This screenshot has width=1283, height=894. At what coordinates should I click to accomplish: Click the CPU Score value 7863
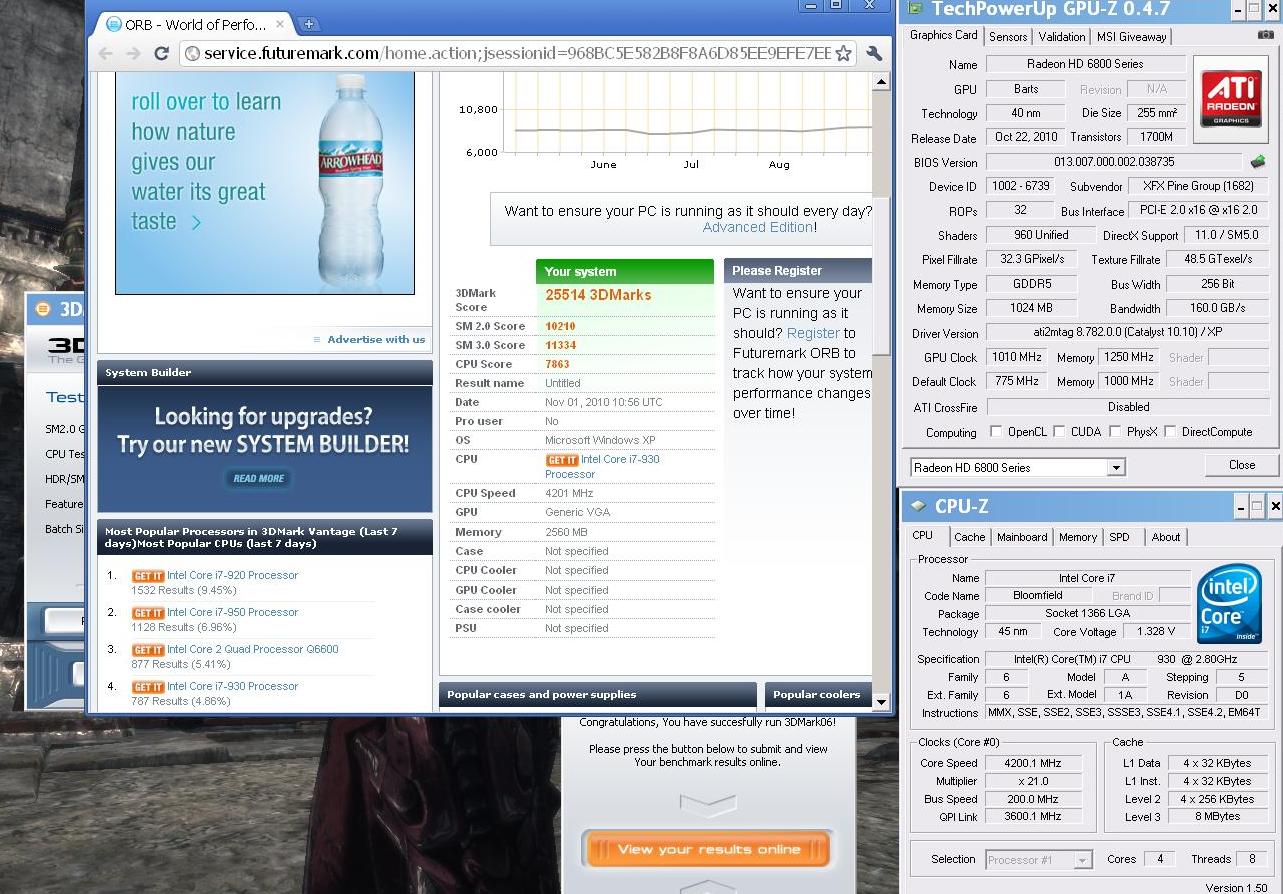(557, 365)
